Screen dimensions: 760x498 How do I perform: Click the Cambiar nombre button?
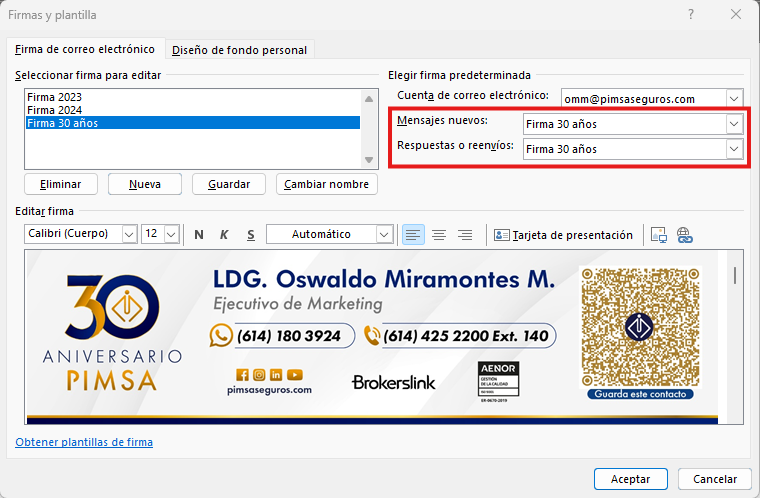pyautogui.click(x=327, y=184)
